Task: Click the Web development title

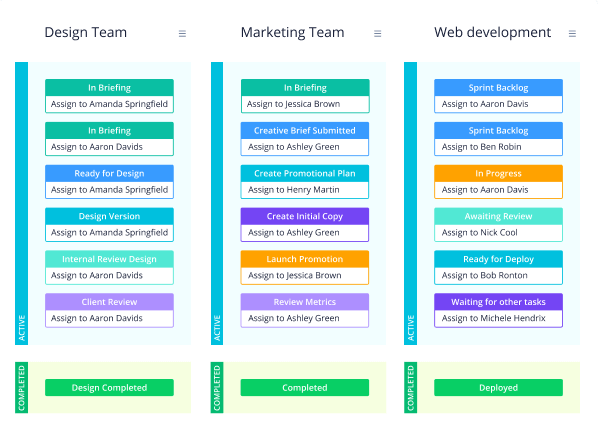Action: coord(492,32)
